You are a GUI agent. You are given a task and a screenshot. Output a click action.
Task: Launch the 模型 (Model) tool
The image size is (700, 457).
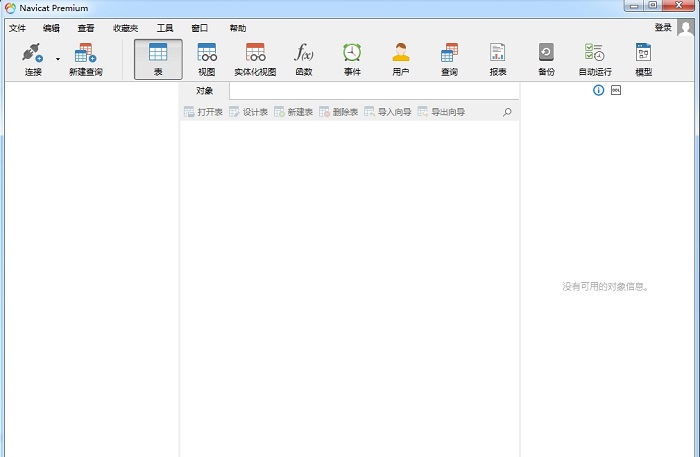click(x=643, y=59)
